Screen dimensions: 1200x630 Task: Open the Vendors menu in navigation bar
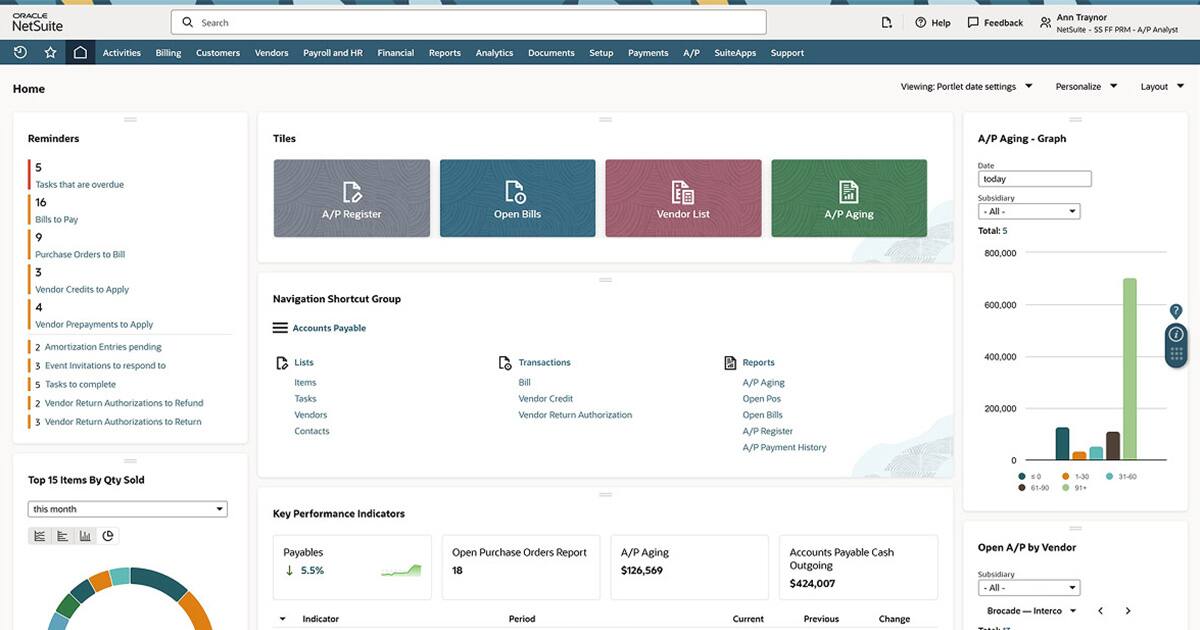point(271,53)
